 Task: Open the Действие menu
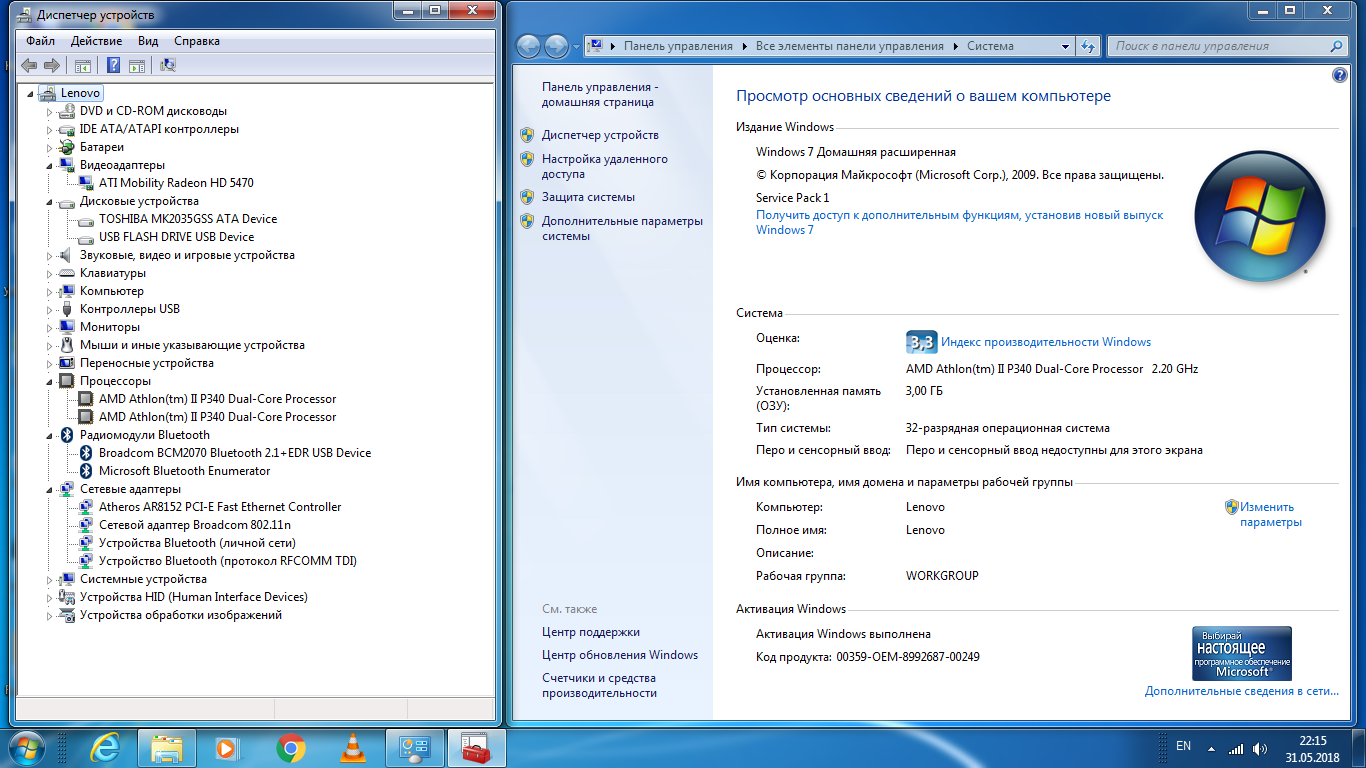(96, 41)
